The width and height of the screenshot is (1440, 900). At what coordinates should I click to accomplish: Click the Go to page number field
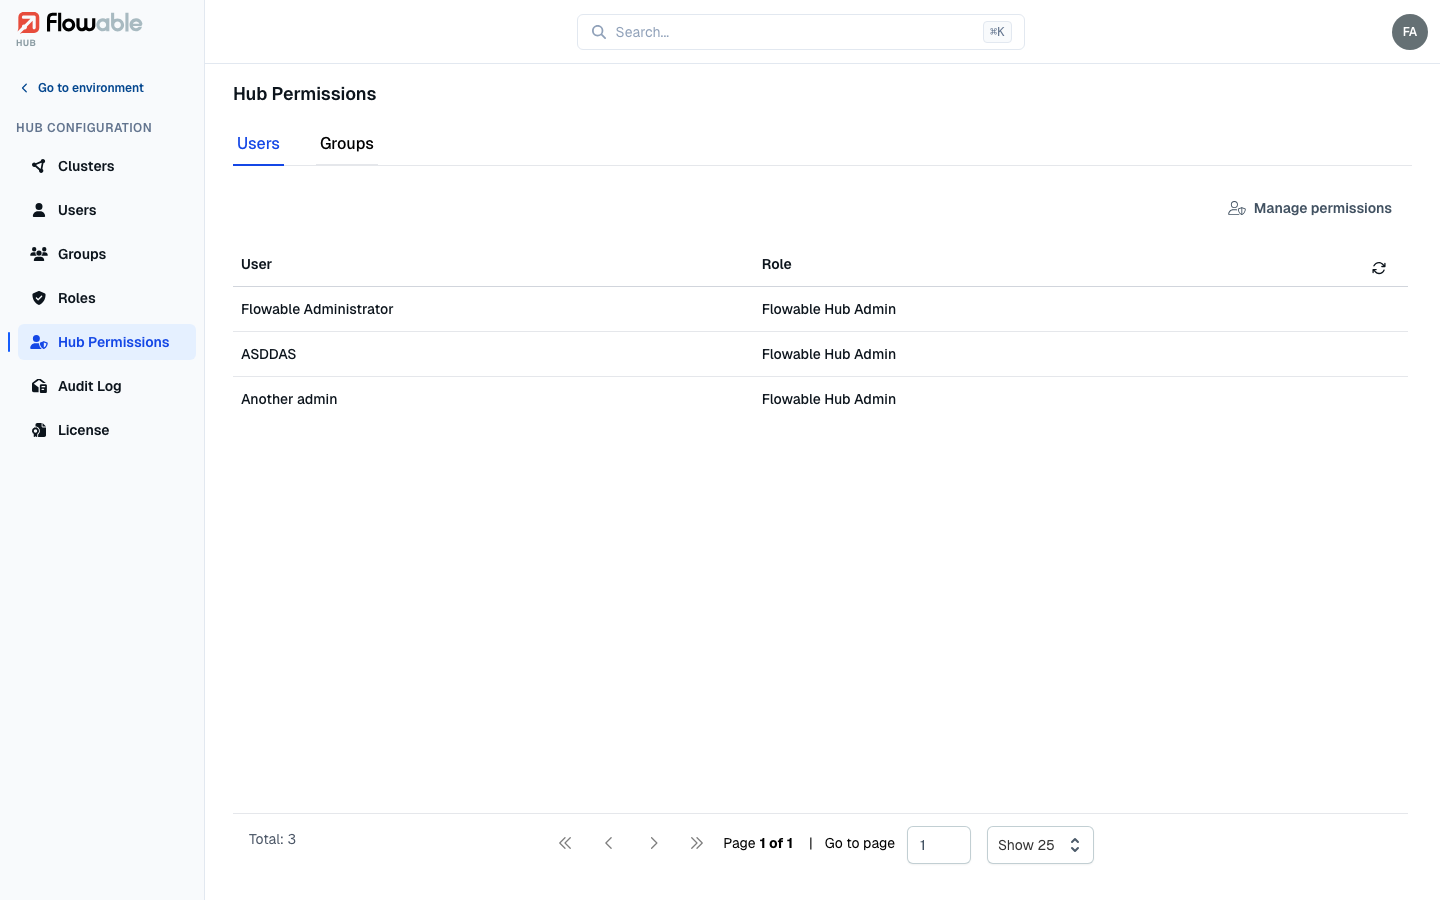click(939, 845)
